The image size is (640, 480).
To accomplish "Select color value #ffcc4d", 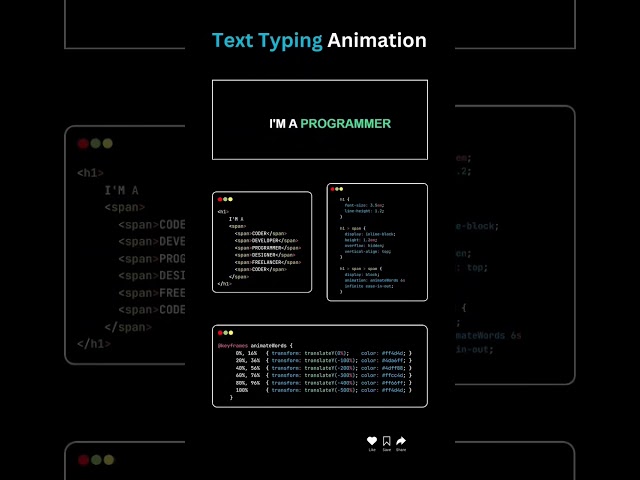I will click(393, 375).
